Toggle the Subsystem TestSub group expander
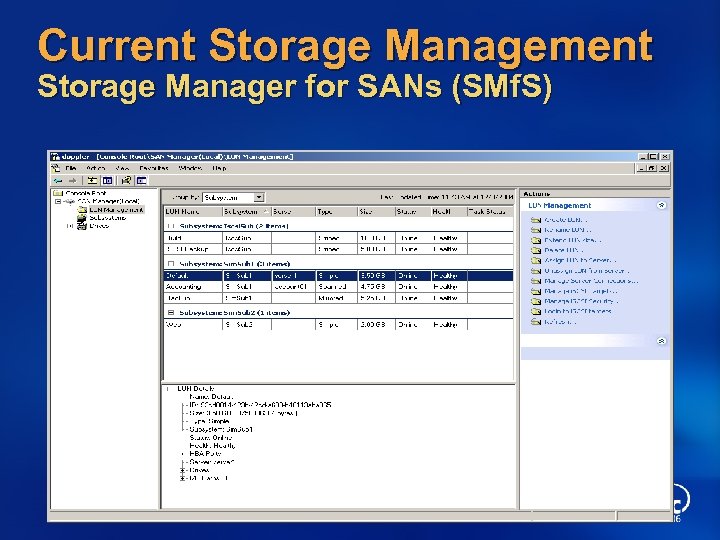Viewport: 720px width, 540px height. [171, 226]
